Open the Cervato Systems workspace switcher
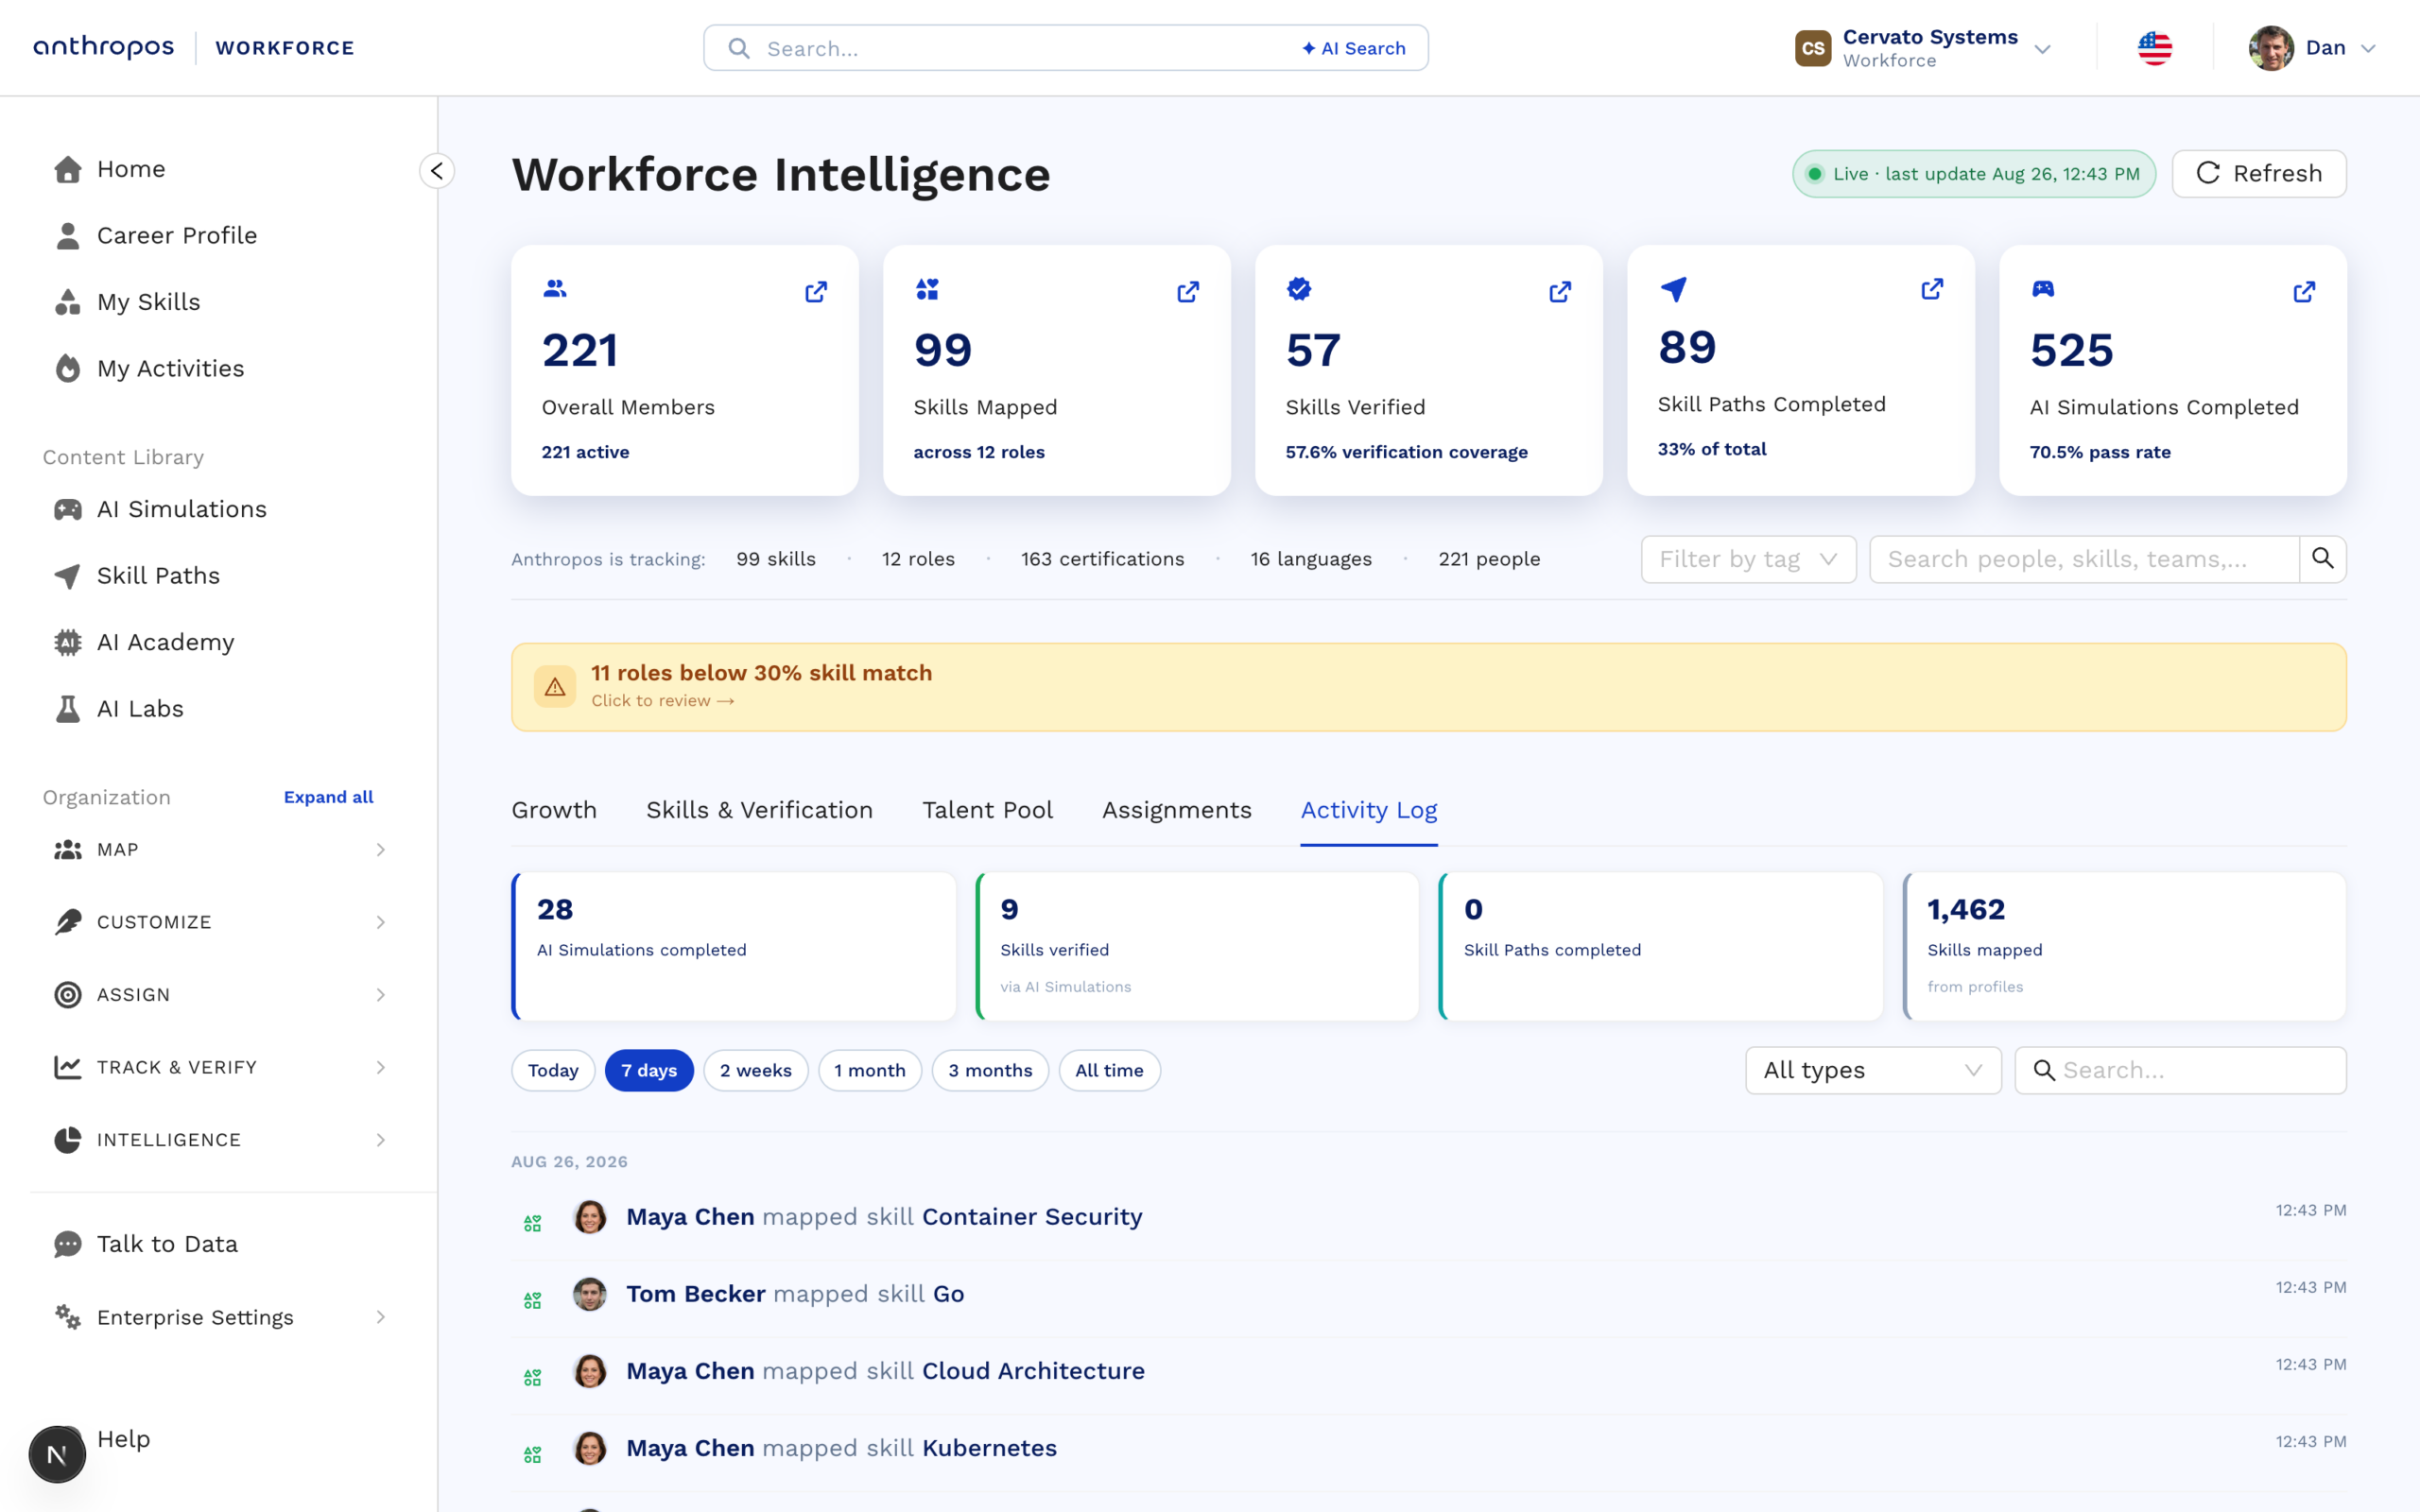The width and height of the screenshot is (2420, 1512). [x=1924, y=48]
